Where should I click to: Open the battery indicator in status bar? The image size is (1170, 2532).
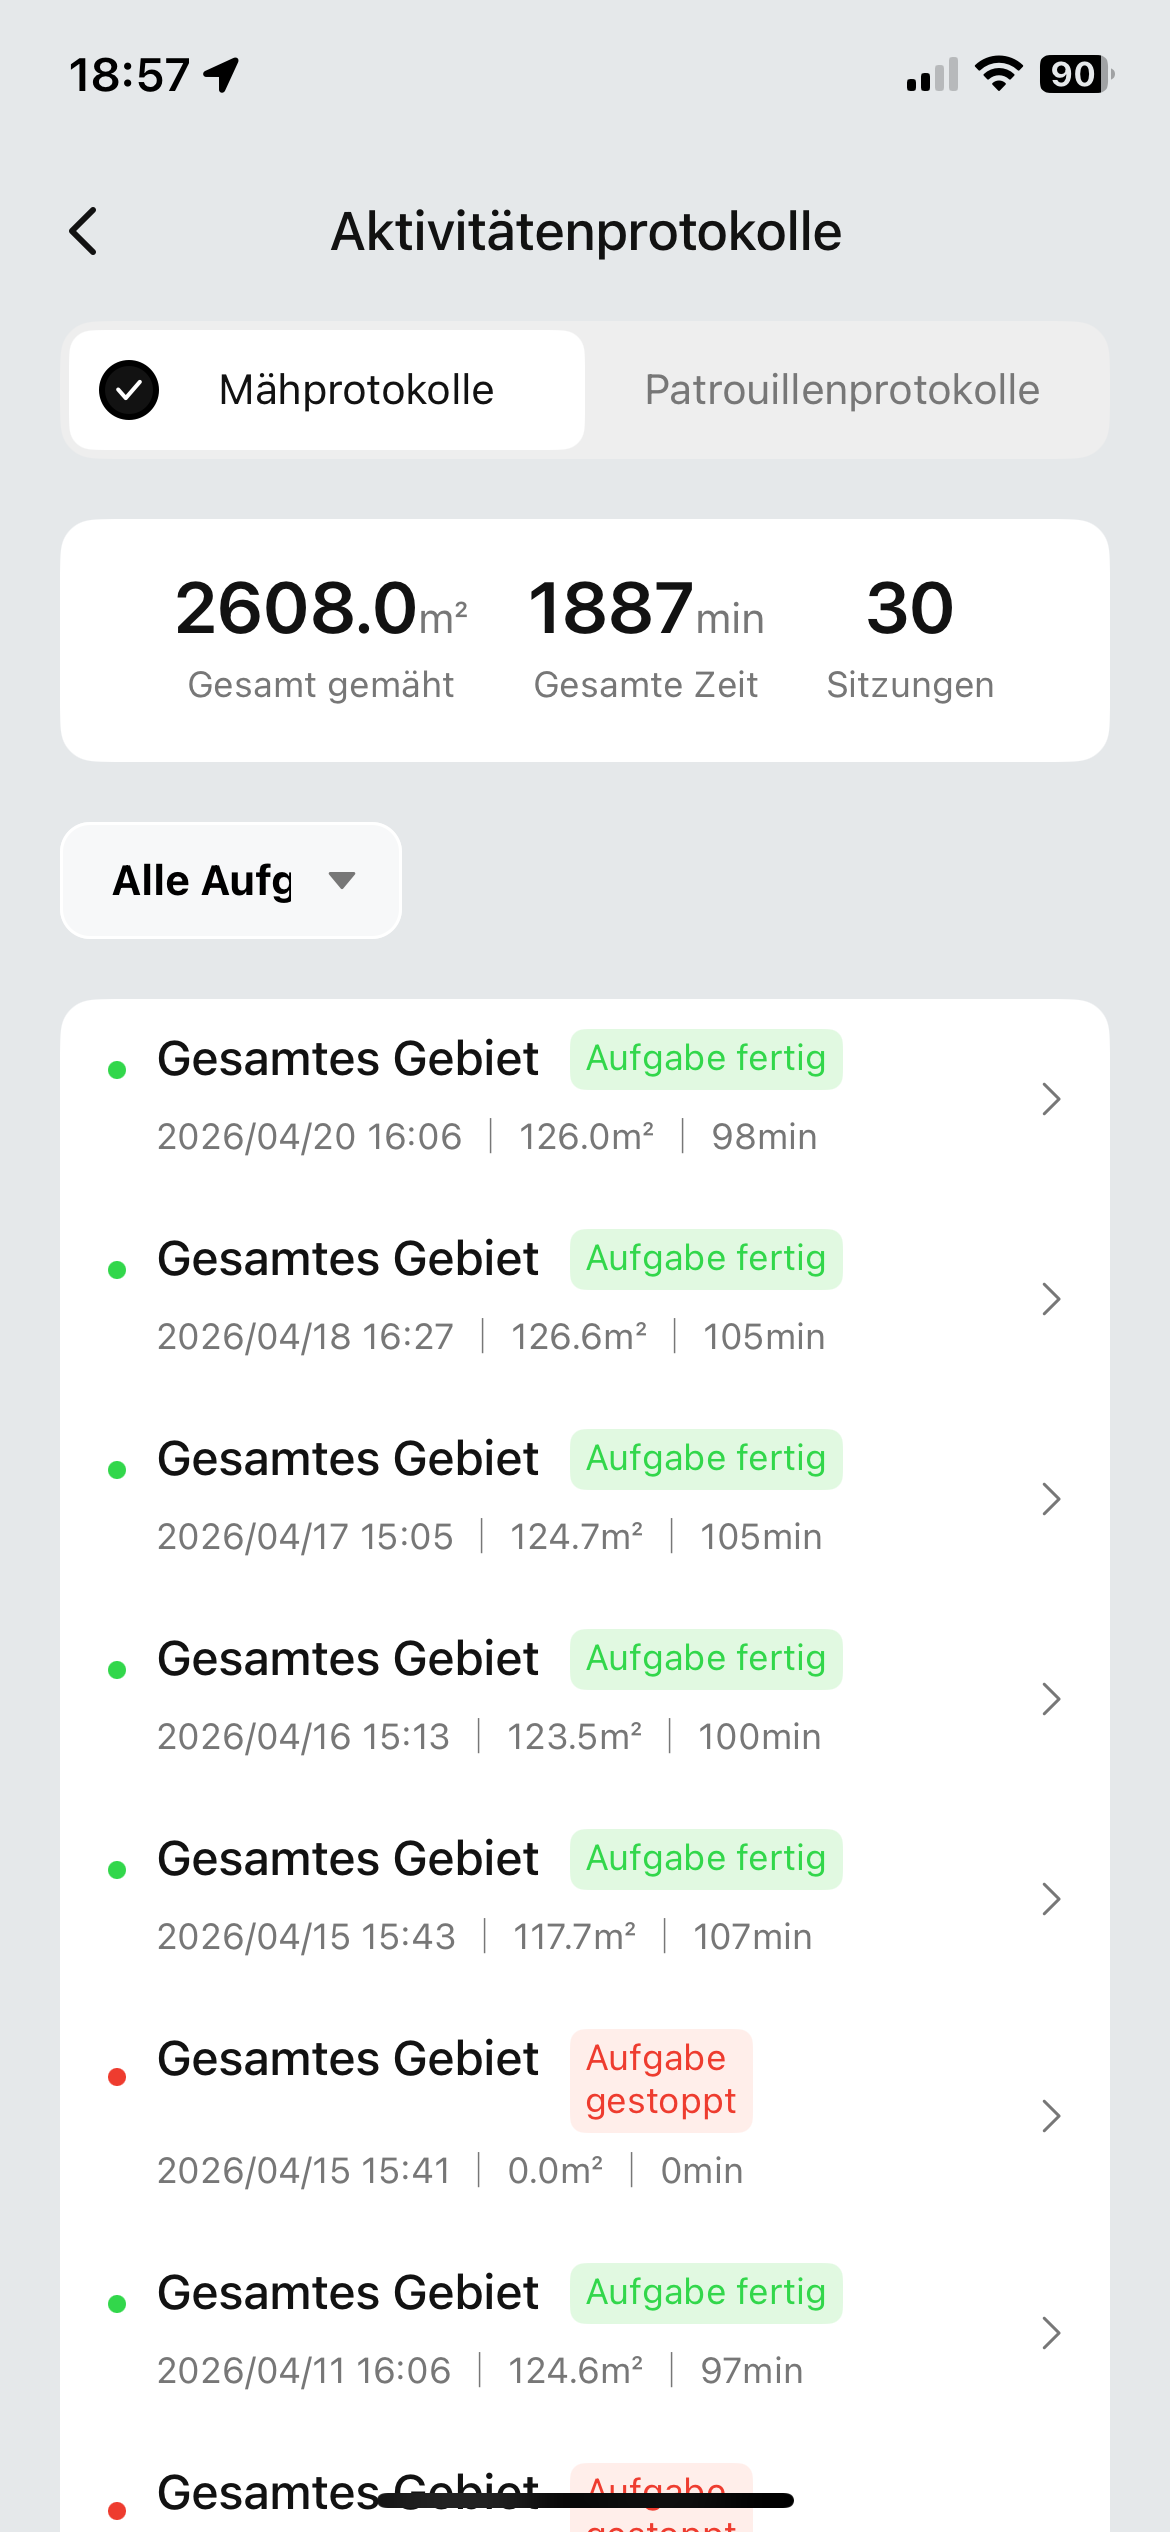(x=1076, y=74)
